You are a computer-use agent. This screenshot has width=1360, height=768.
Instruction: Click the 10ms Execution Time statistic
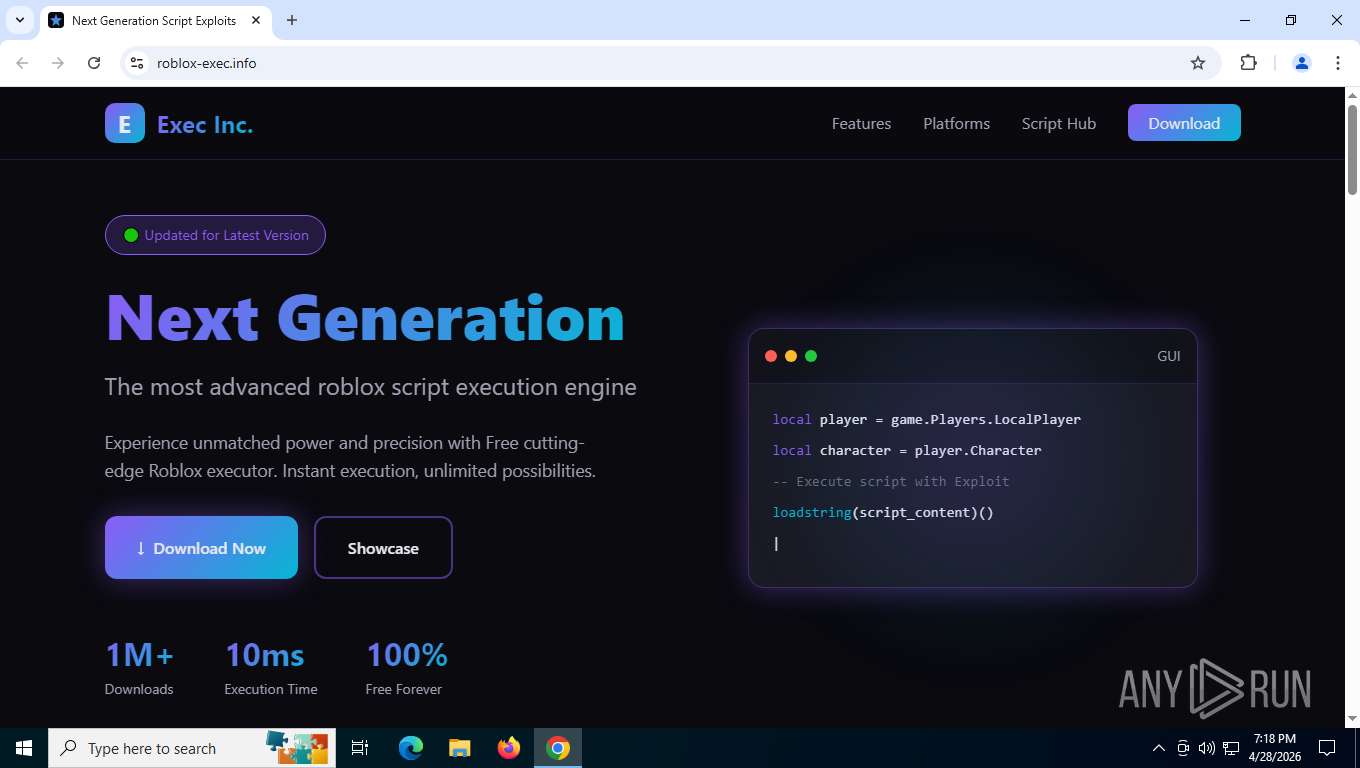(x=270, y=667)
